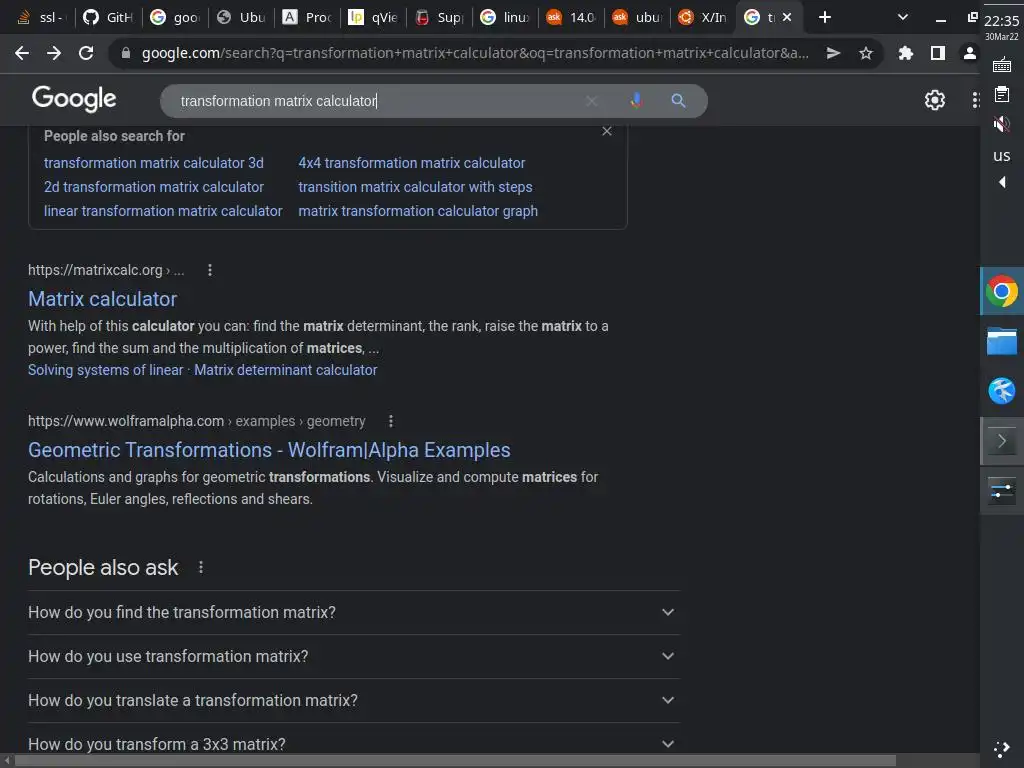The height and width of the screenshot is (768, 1024).
Task: Open the file manager folder icon in dock
Action: point(1002,341)
